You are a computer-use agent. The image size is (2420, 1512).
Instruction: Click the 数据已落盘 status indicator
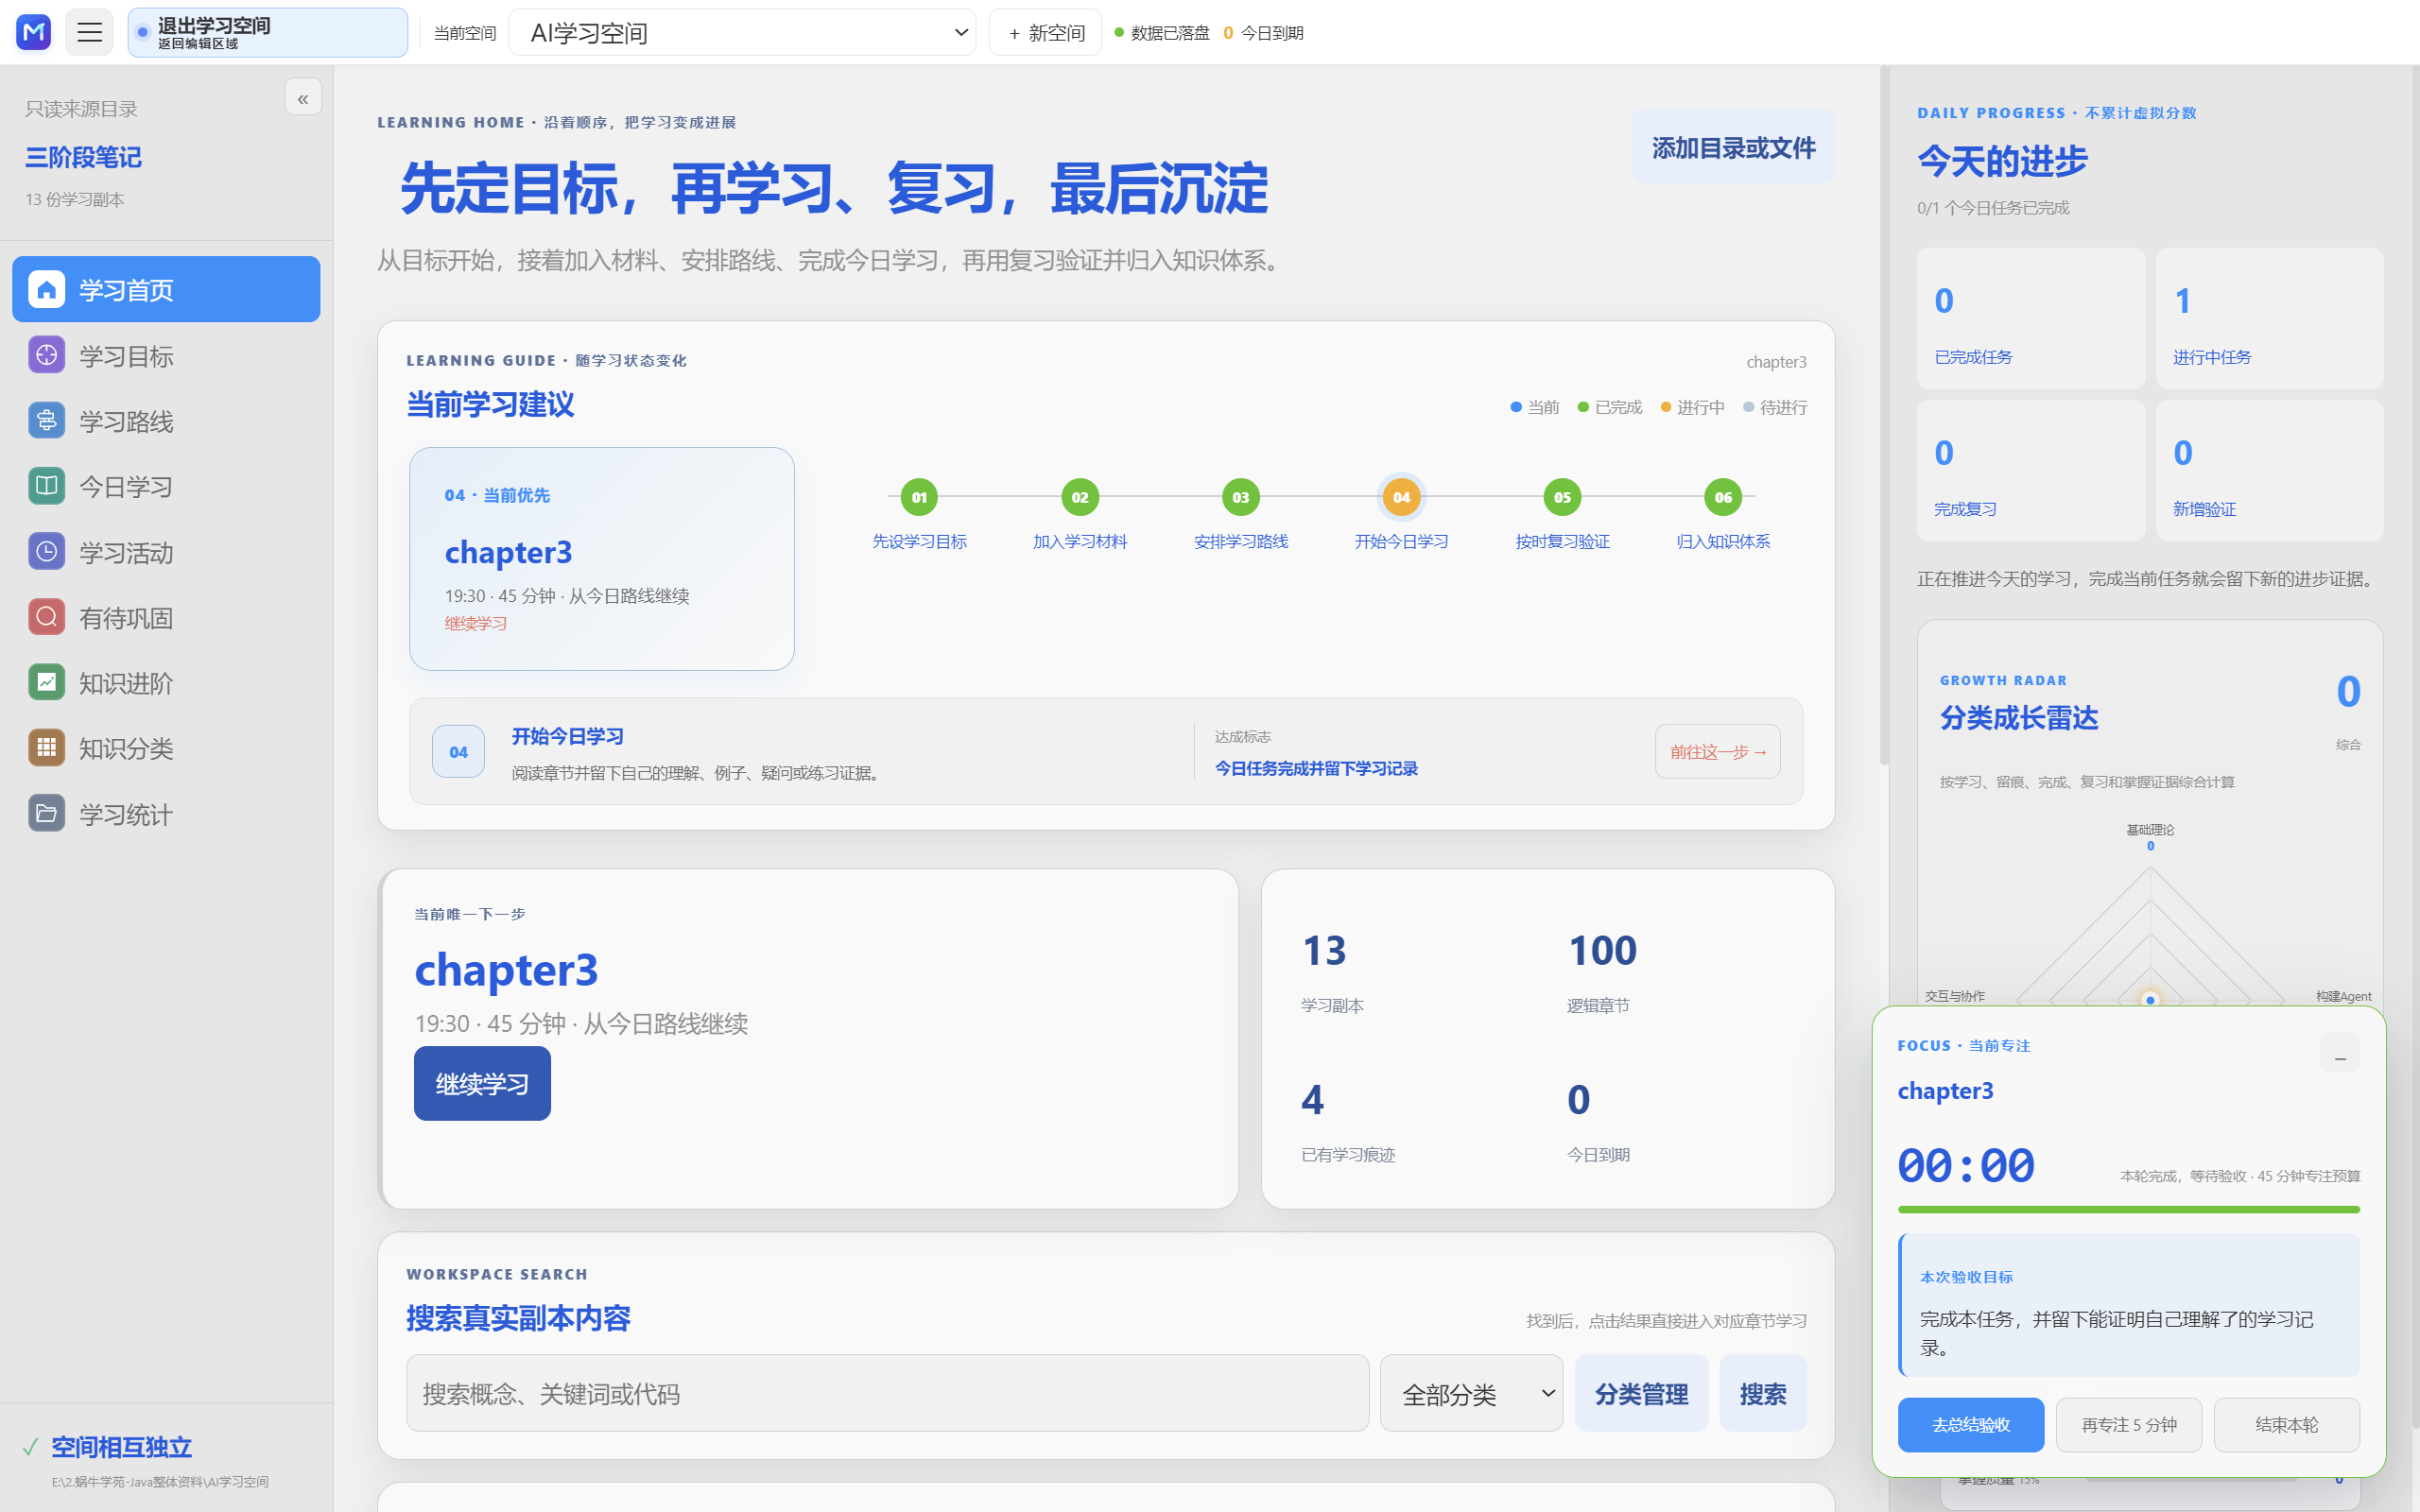click(1162, 33)
